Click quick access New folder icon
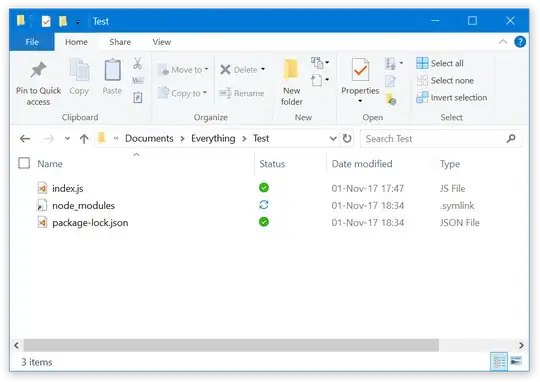Viewport: 540px width, 382px height. pyautogui.click(x=63, y=21)
